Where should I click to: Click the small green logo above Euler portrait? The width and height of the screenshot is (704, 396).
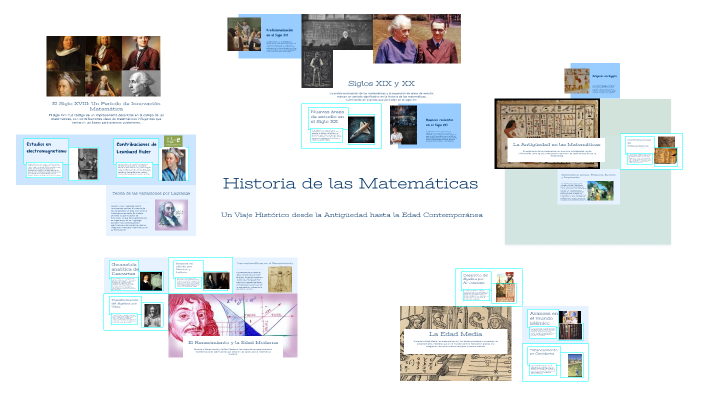pyautogui.click(x=173, y=141)
